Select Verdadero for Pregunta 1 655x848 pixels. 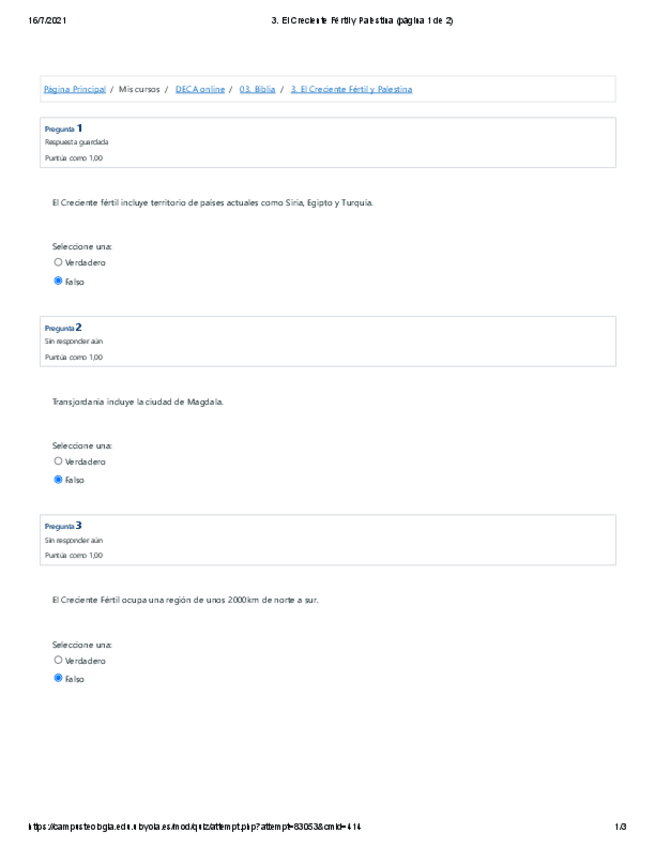[x=58, y=263]
